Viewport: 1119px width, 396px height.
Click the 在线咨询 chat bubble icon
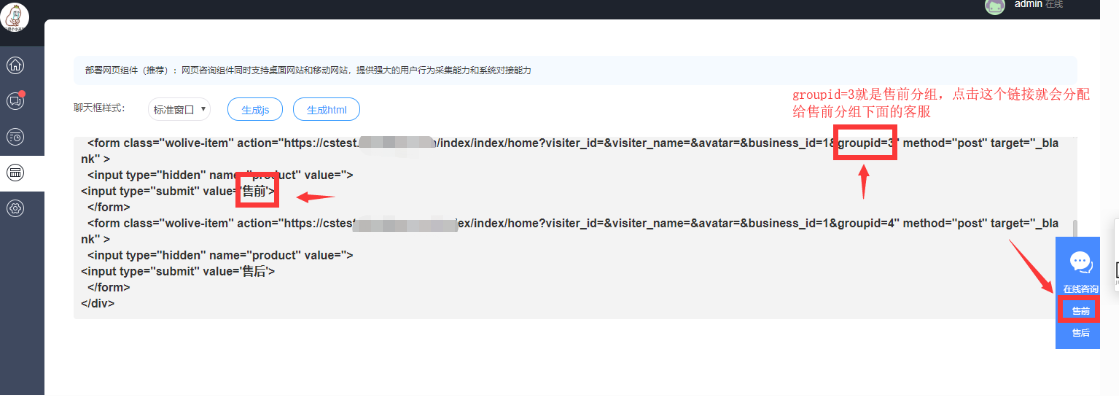point(1080,263)
